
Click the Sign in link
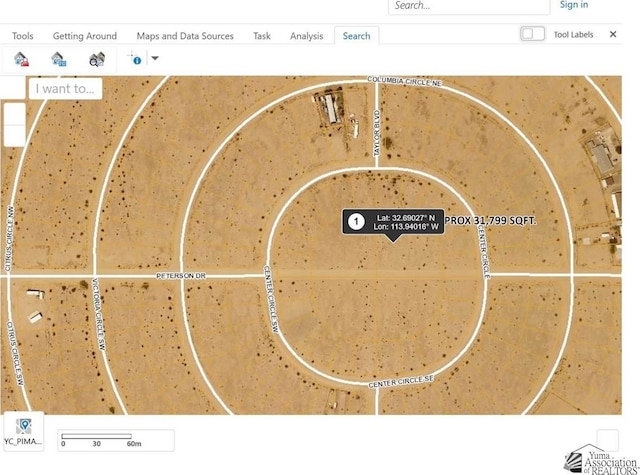tap(574, 5)
